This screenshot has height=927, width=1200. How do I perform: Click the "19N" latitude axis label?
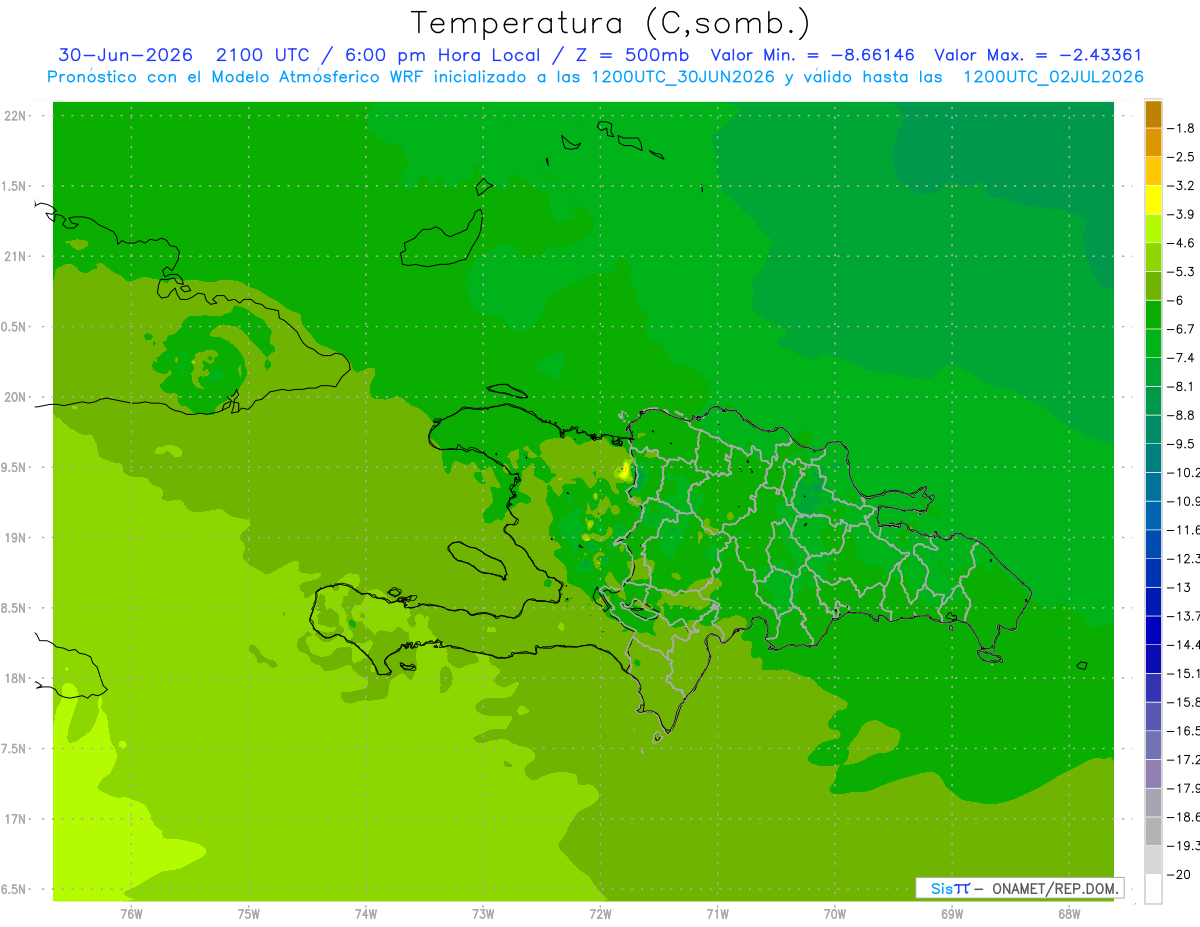pos(15,538)
